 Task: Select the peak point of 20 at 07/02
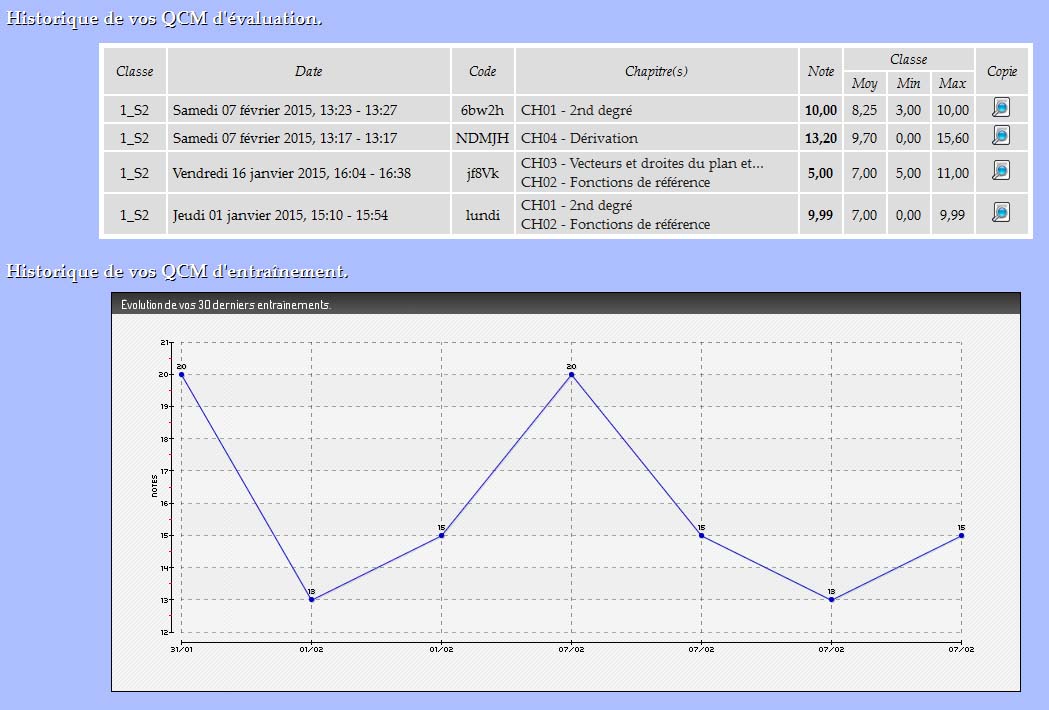coord(571,374)
